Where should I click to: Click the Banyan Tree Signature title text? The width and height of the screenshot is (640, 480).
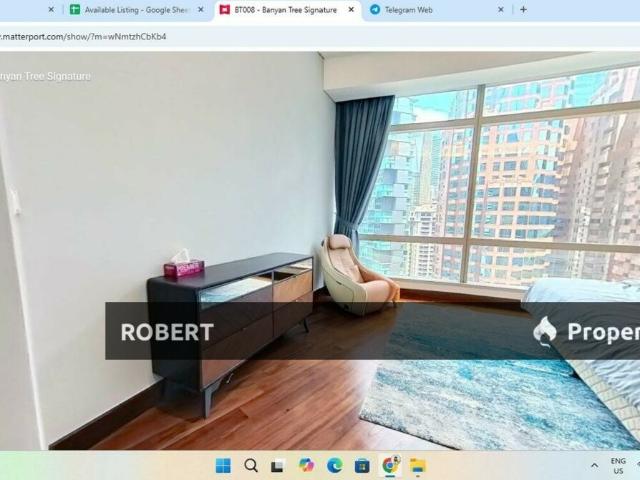click(x=45, y=76)
